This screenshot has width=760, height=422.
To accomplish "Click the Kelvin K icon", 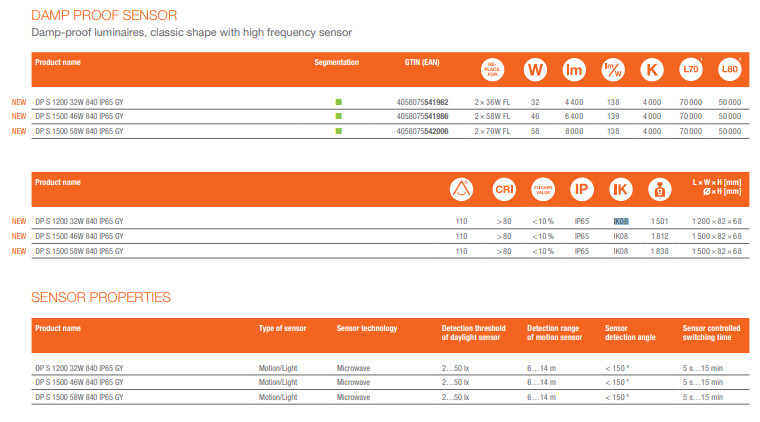I will (x=652, y=70).
